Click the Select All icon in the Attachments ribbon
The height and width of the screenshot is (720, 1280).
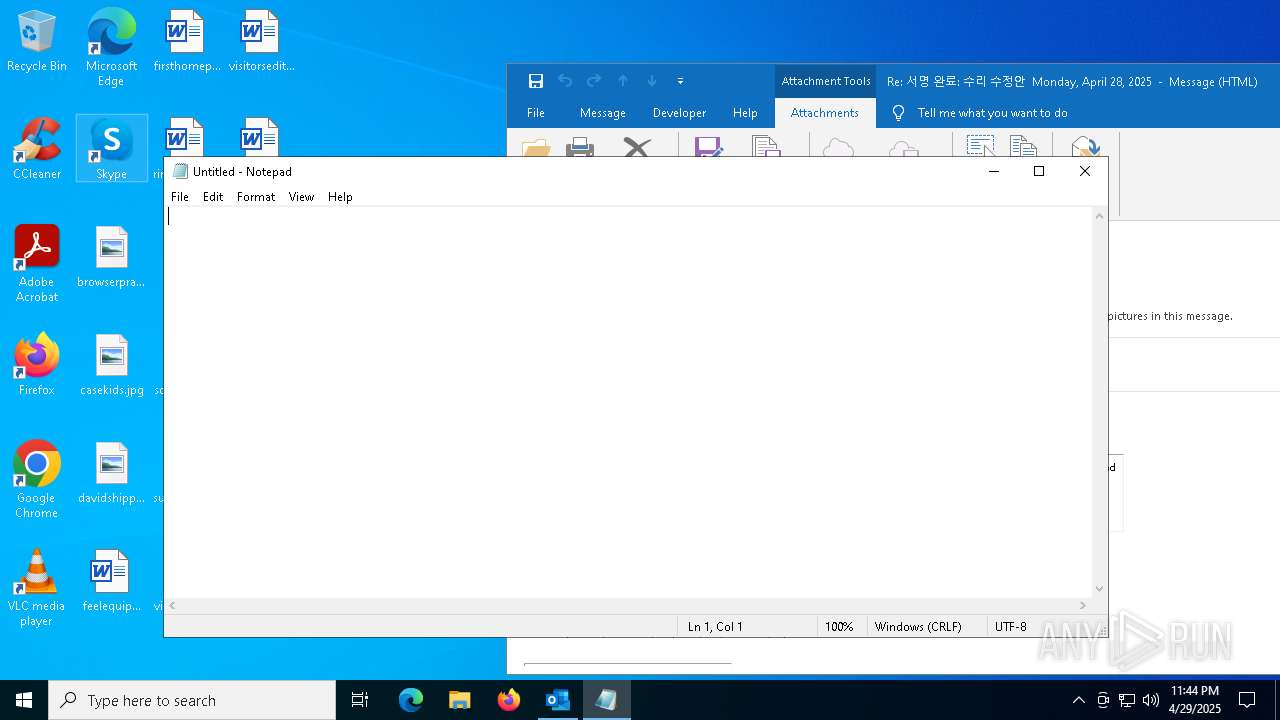[x=980, y=148]
